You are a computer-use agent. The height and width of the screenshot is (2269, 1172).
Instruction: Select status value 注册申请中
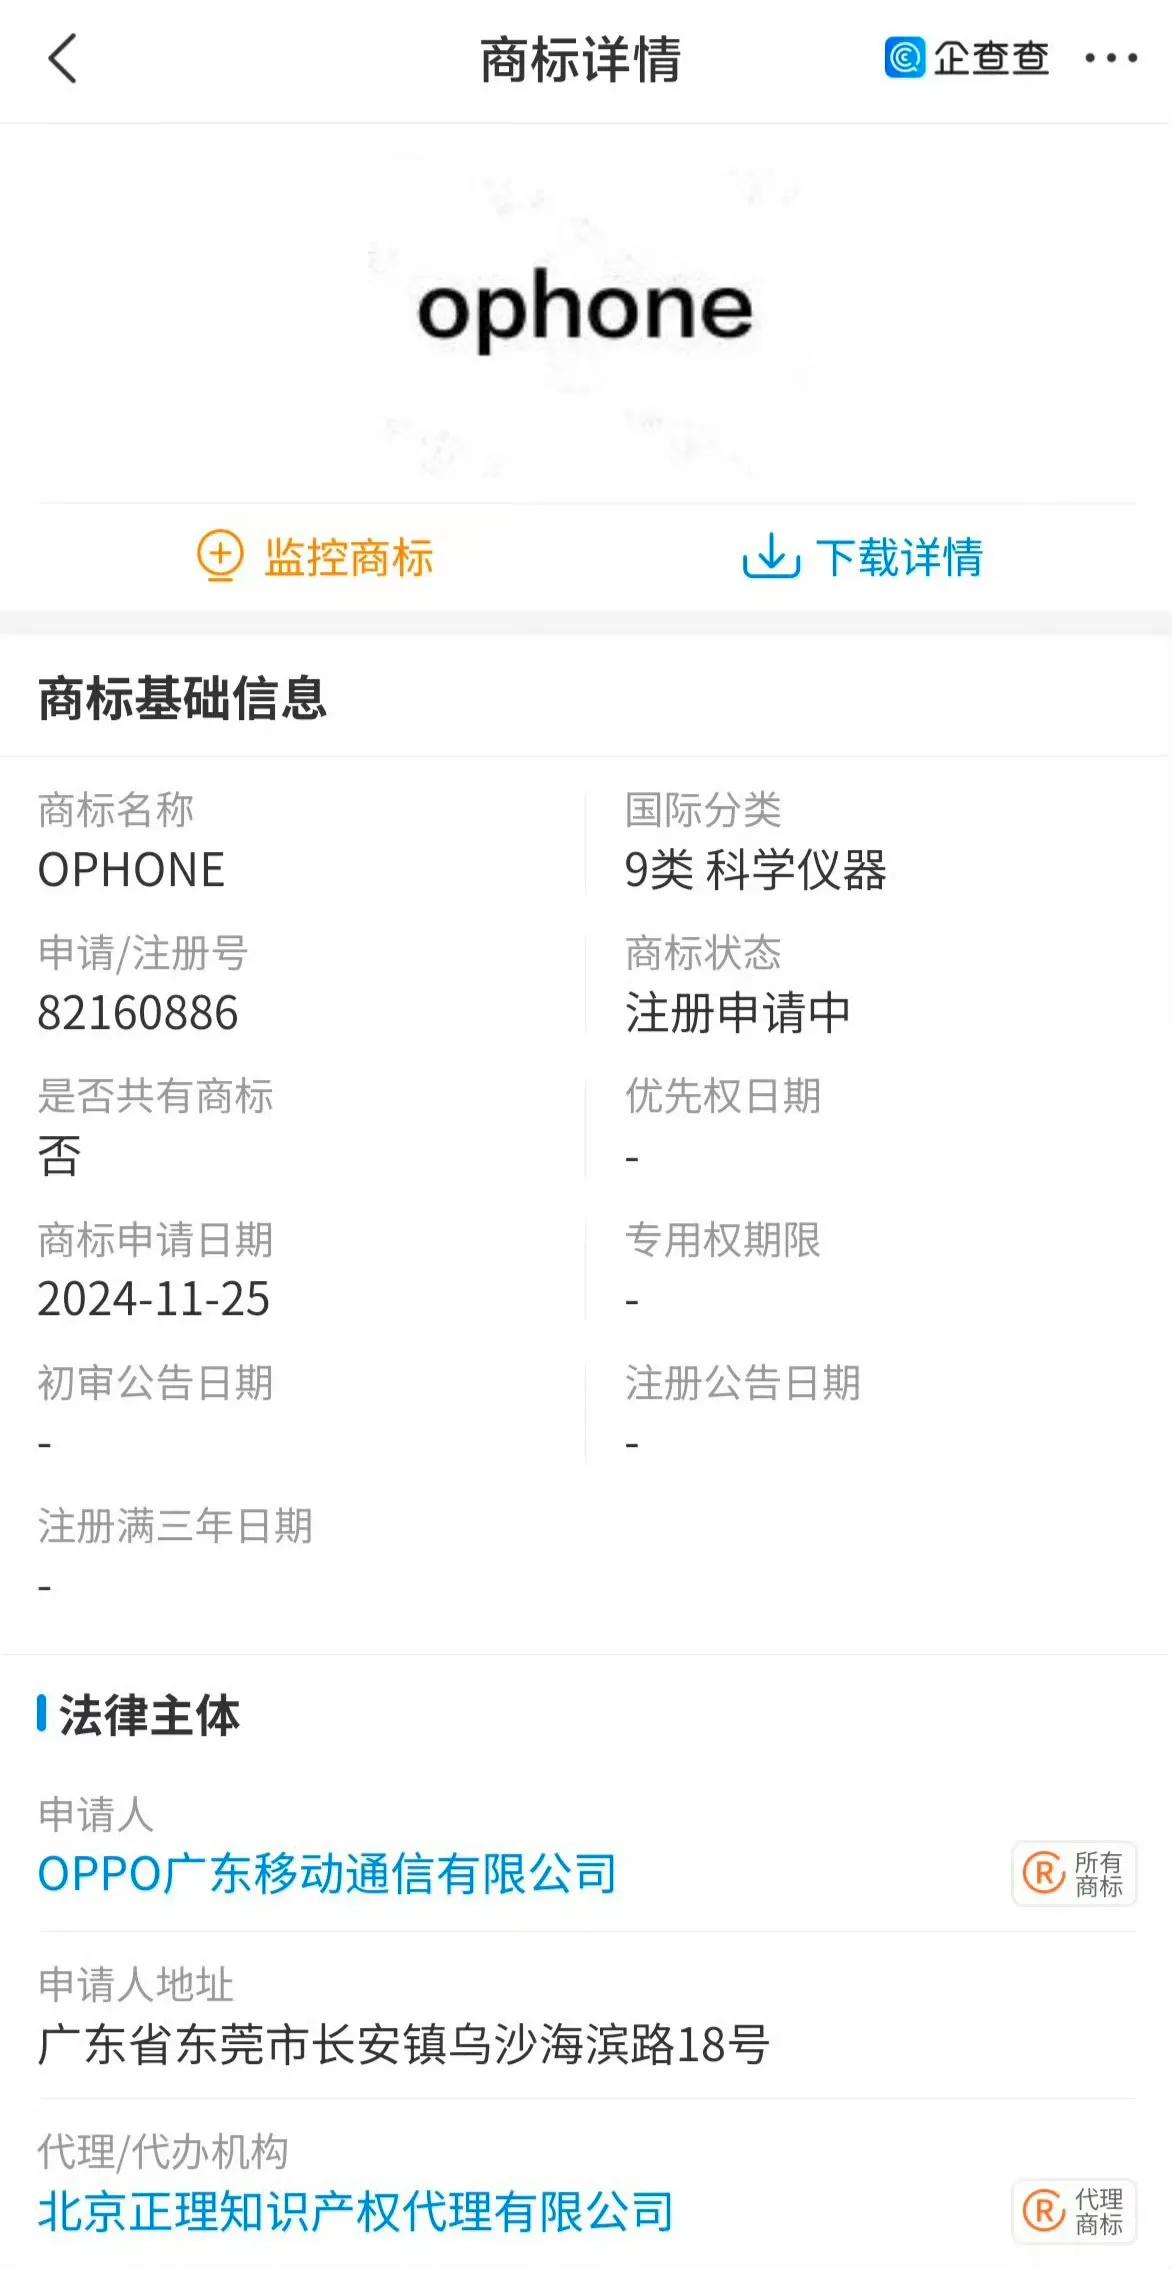point(738,1013)
